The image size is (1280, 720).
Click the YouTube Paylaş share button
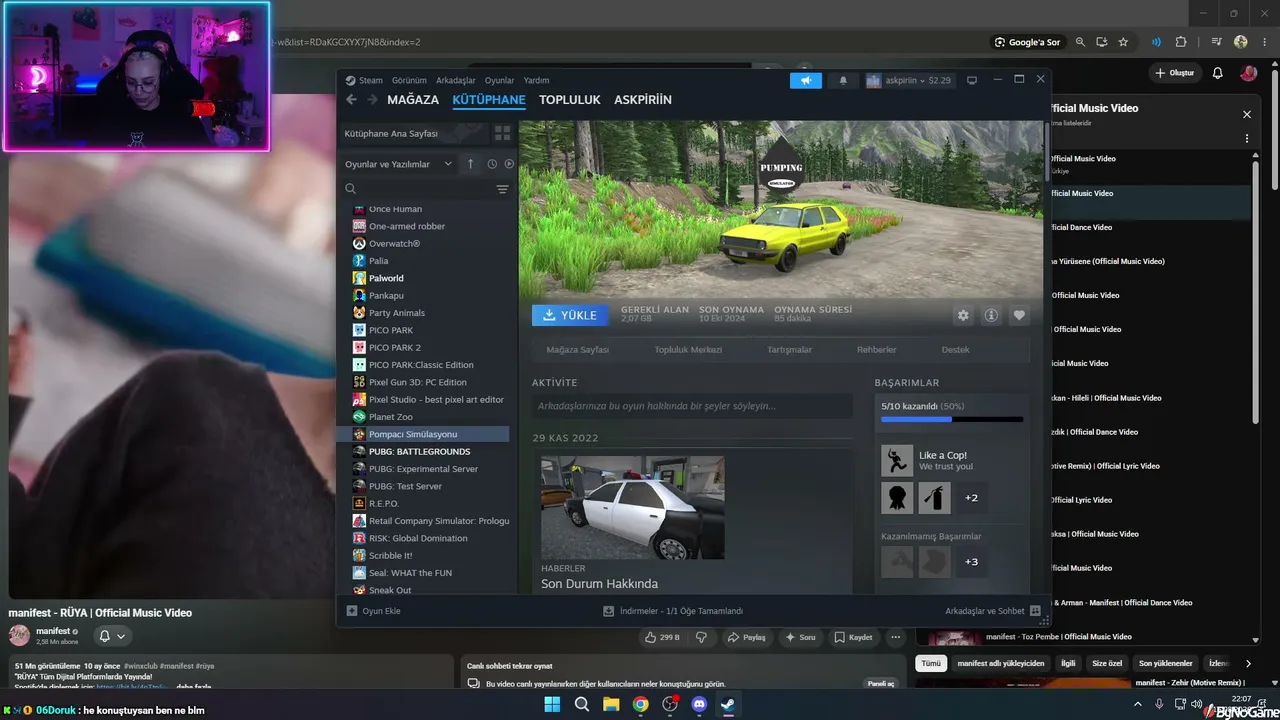tap(746, 637)
